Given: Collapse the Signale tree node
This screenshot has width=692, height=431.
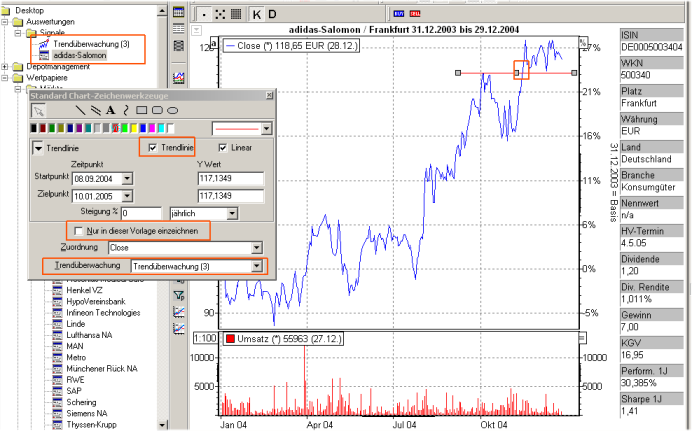Looking at the screenshot, I should point(18,33).
